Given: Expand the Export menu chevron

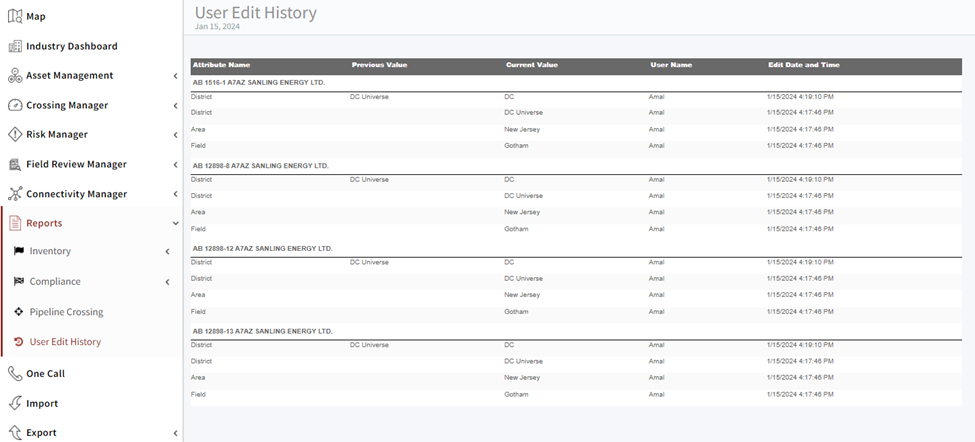Looking at the screenshot, I should click(175, 433).
